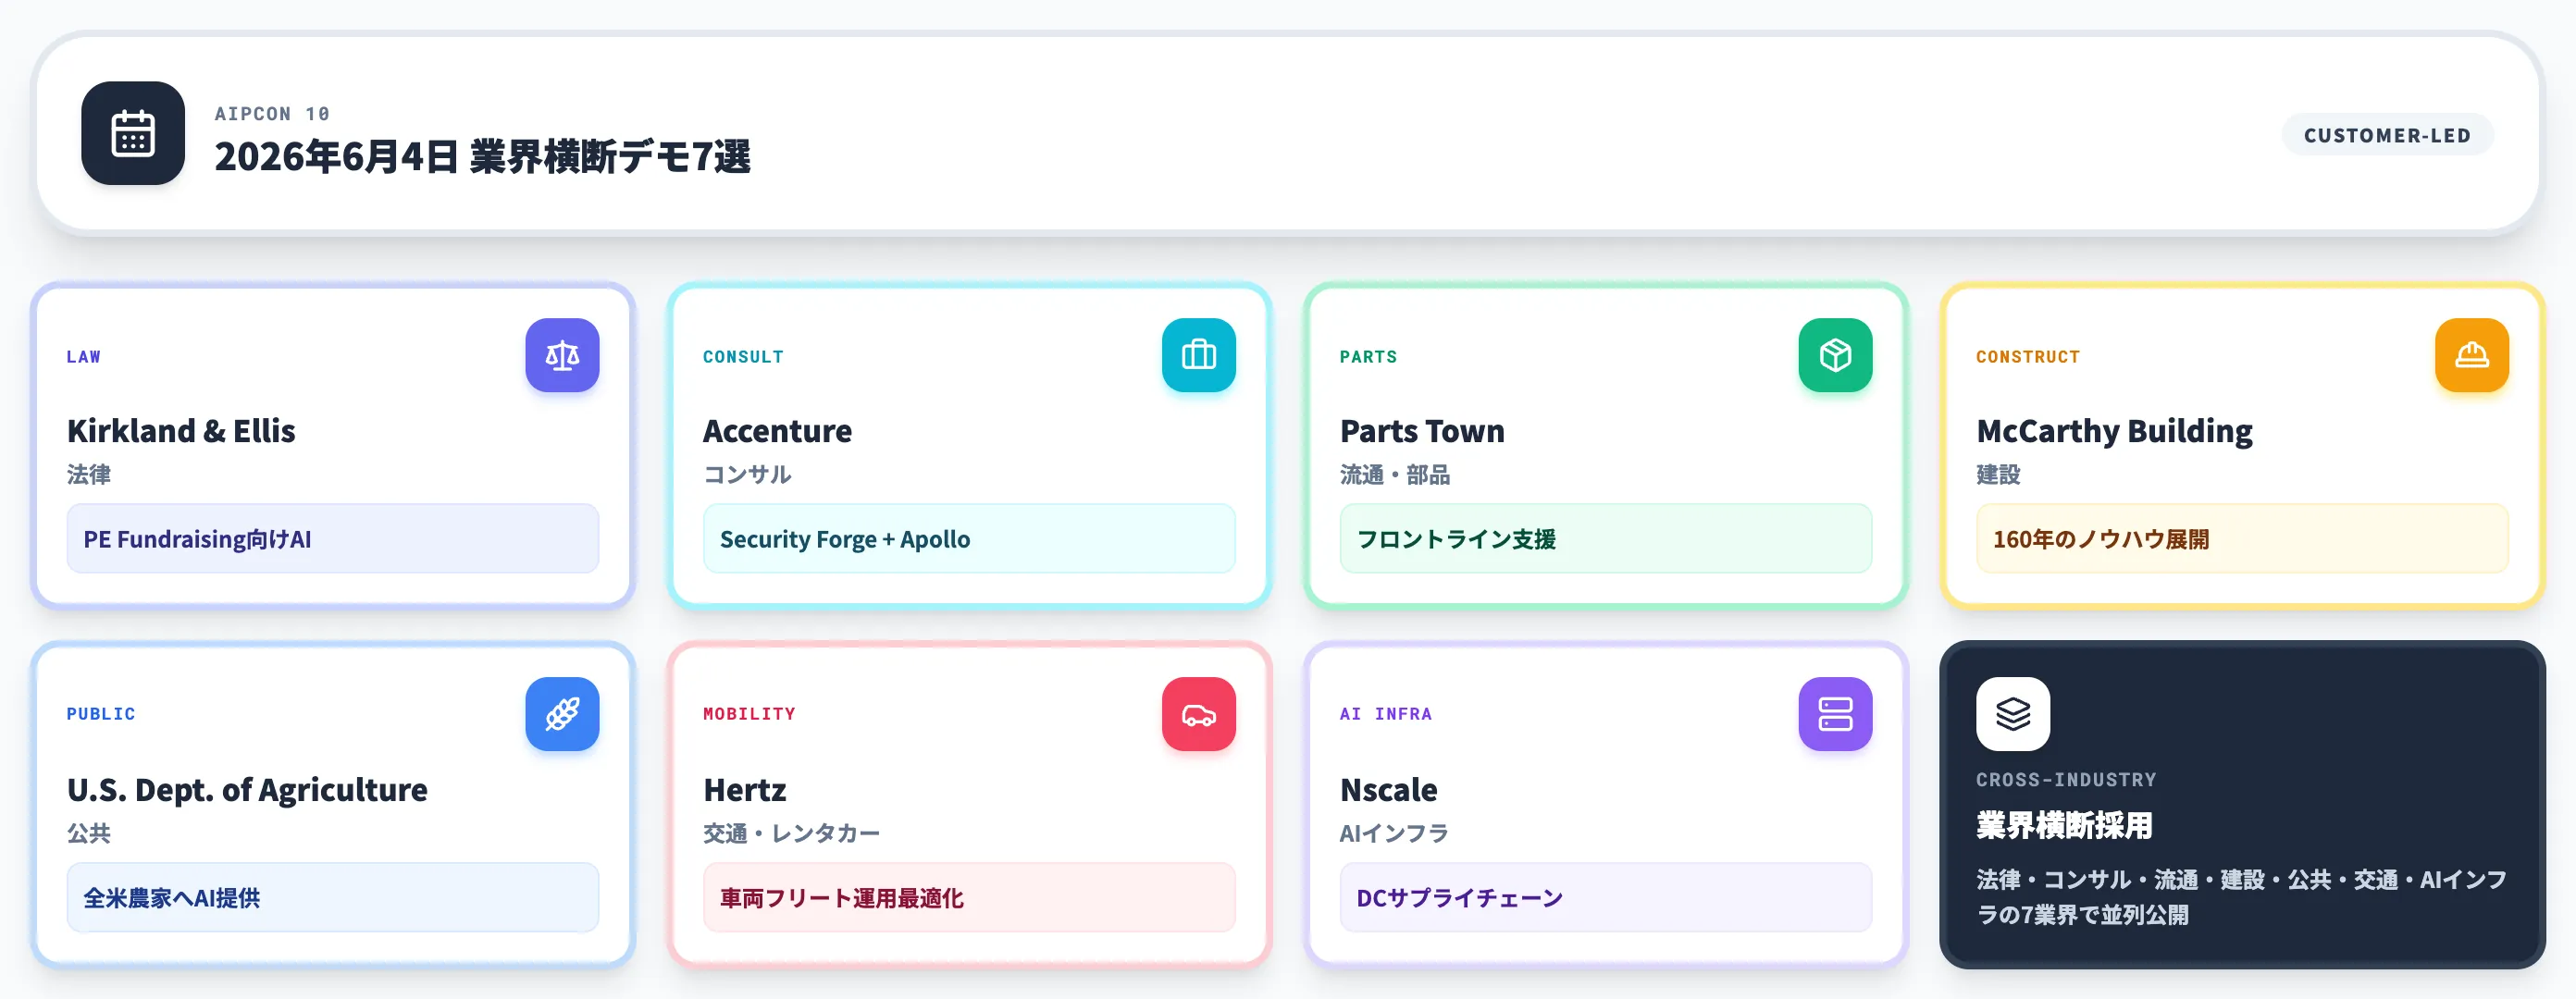Click the calendar icon in the header
2576x999 pixels.
pyautogui.click(x=133, y=133)
